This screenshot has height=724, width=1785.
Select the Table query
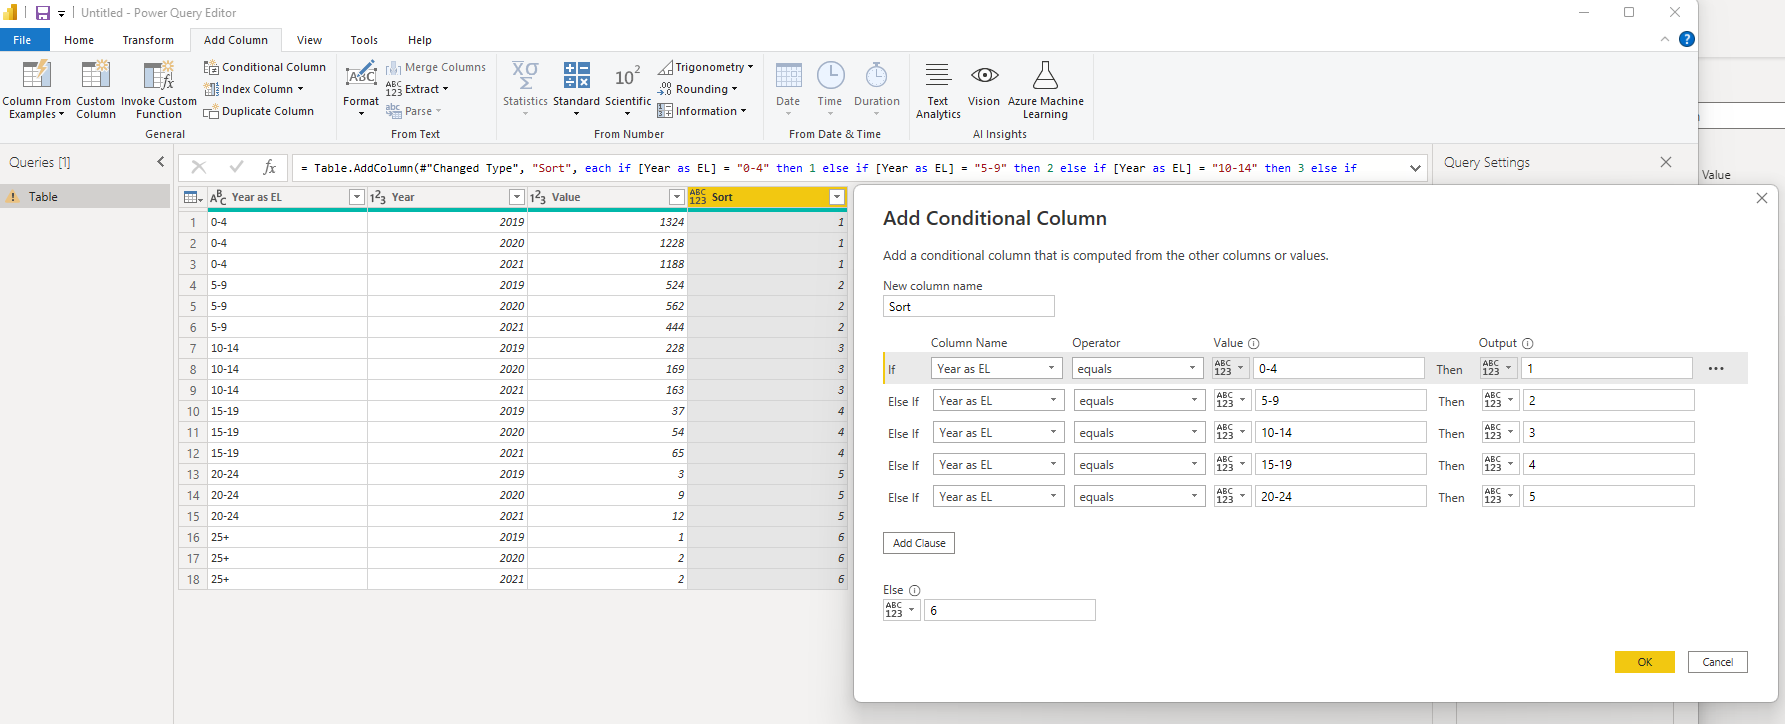point(85,197)
